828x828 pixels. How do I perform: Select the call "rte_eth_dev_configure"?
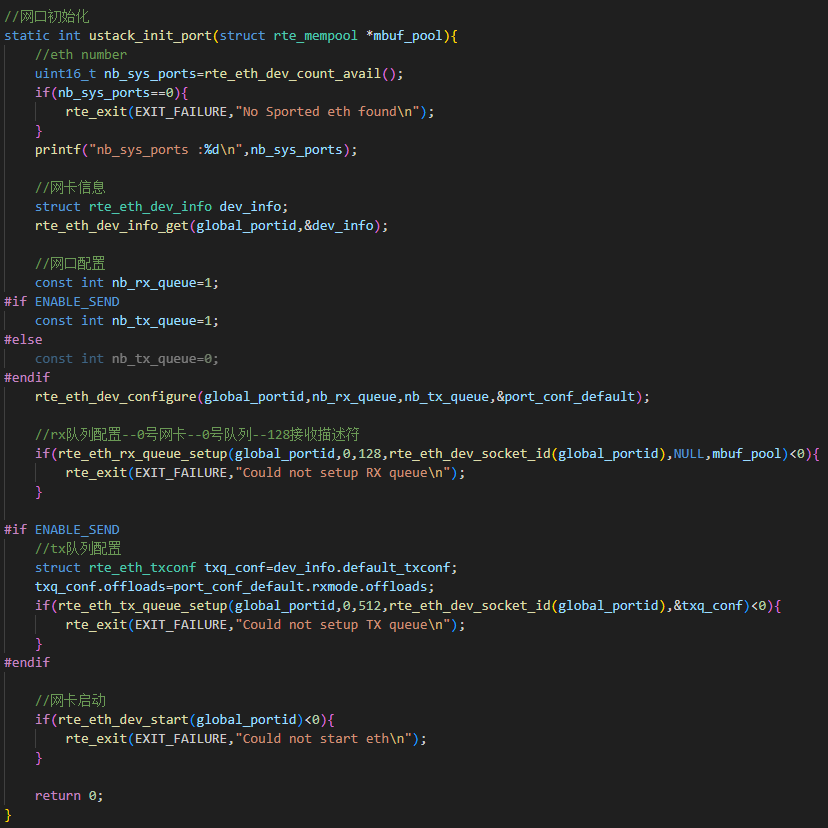[x=116, y=397]
